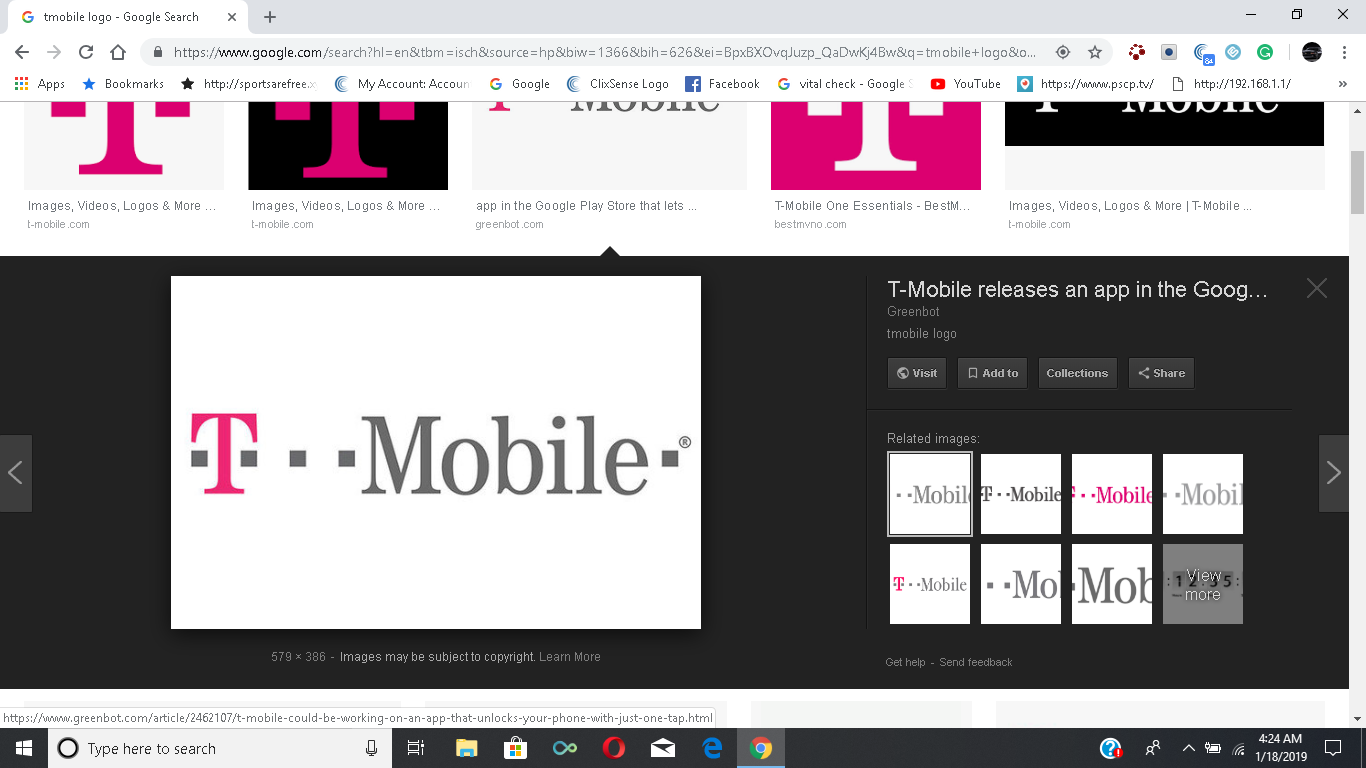Bookmark this page with the star icon

[x=1095, y=52]
